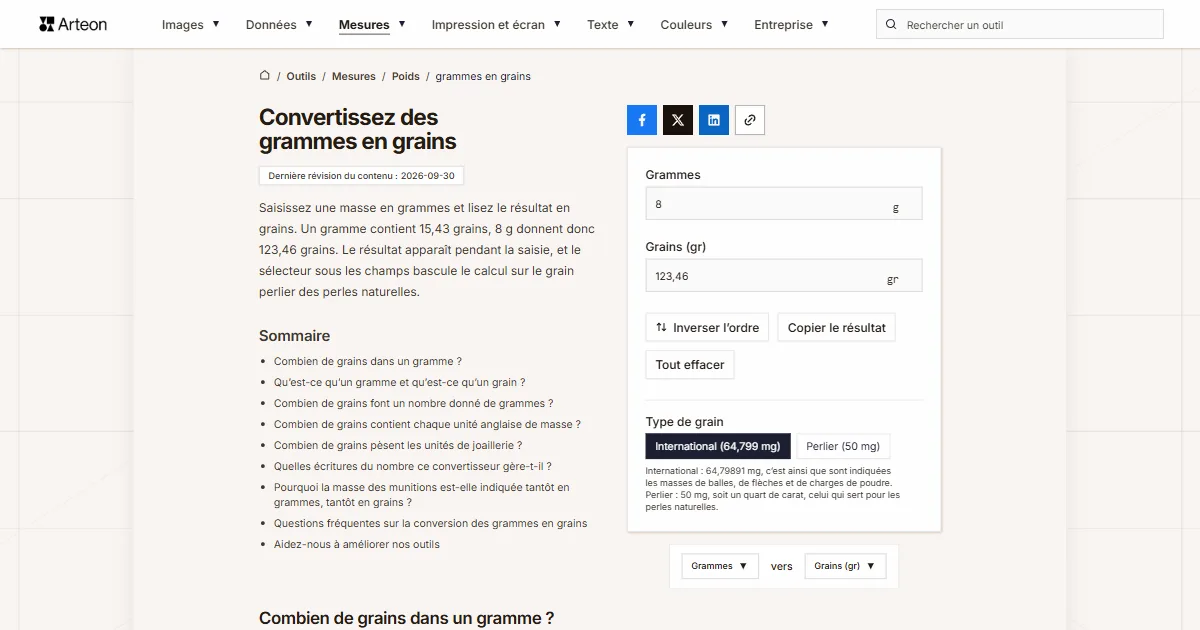
Task: Open the Entreprise menu
Action: (791, 25)
